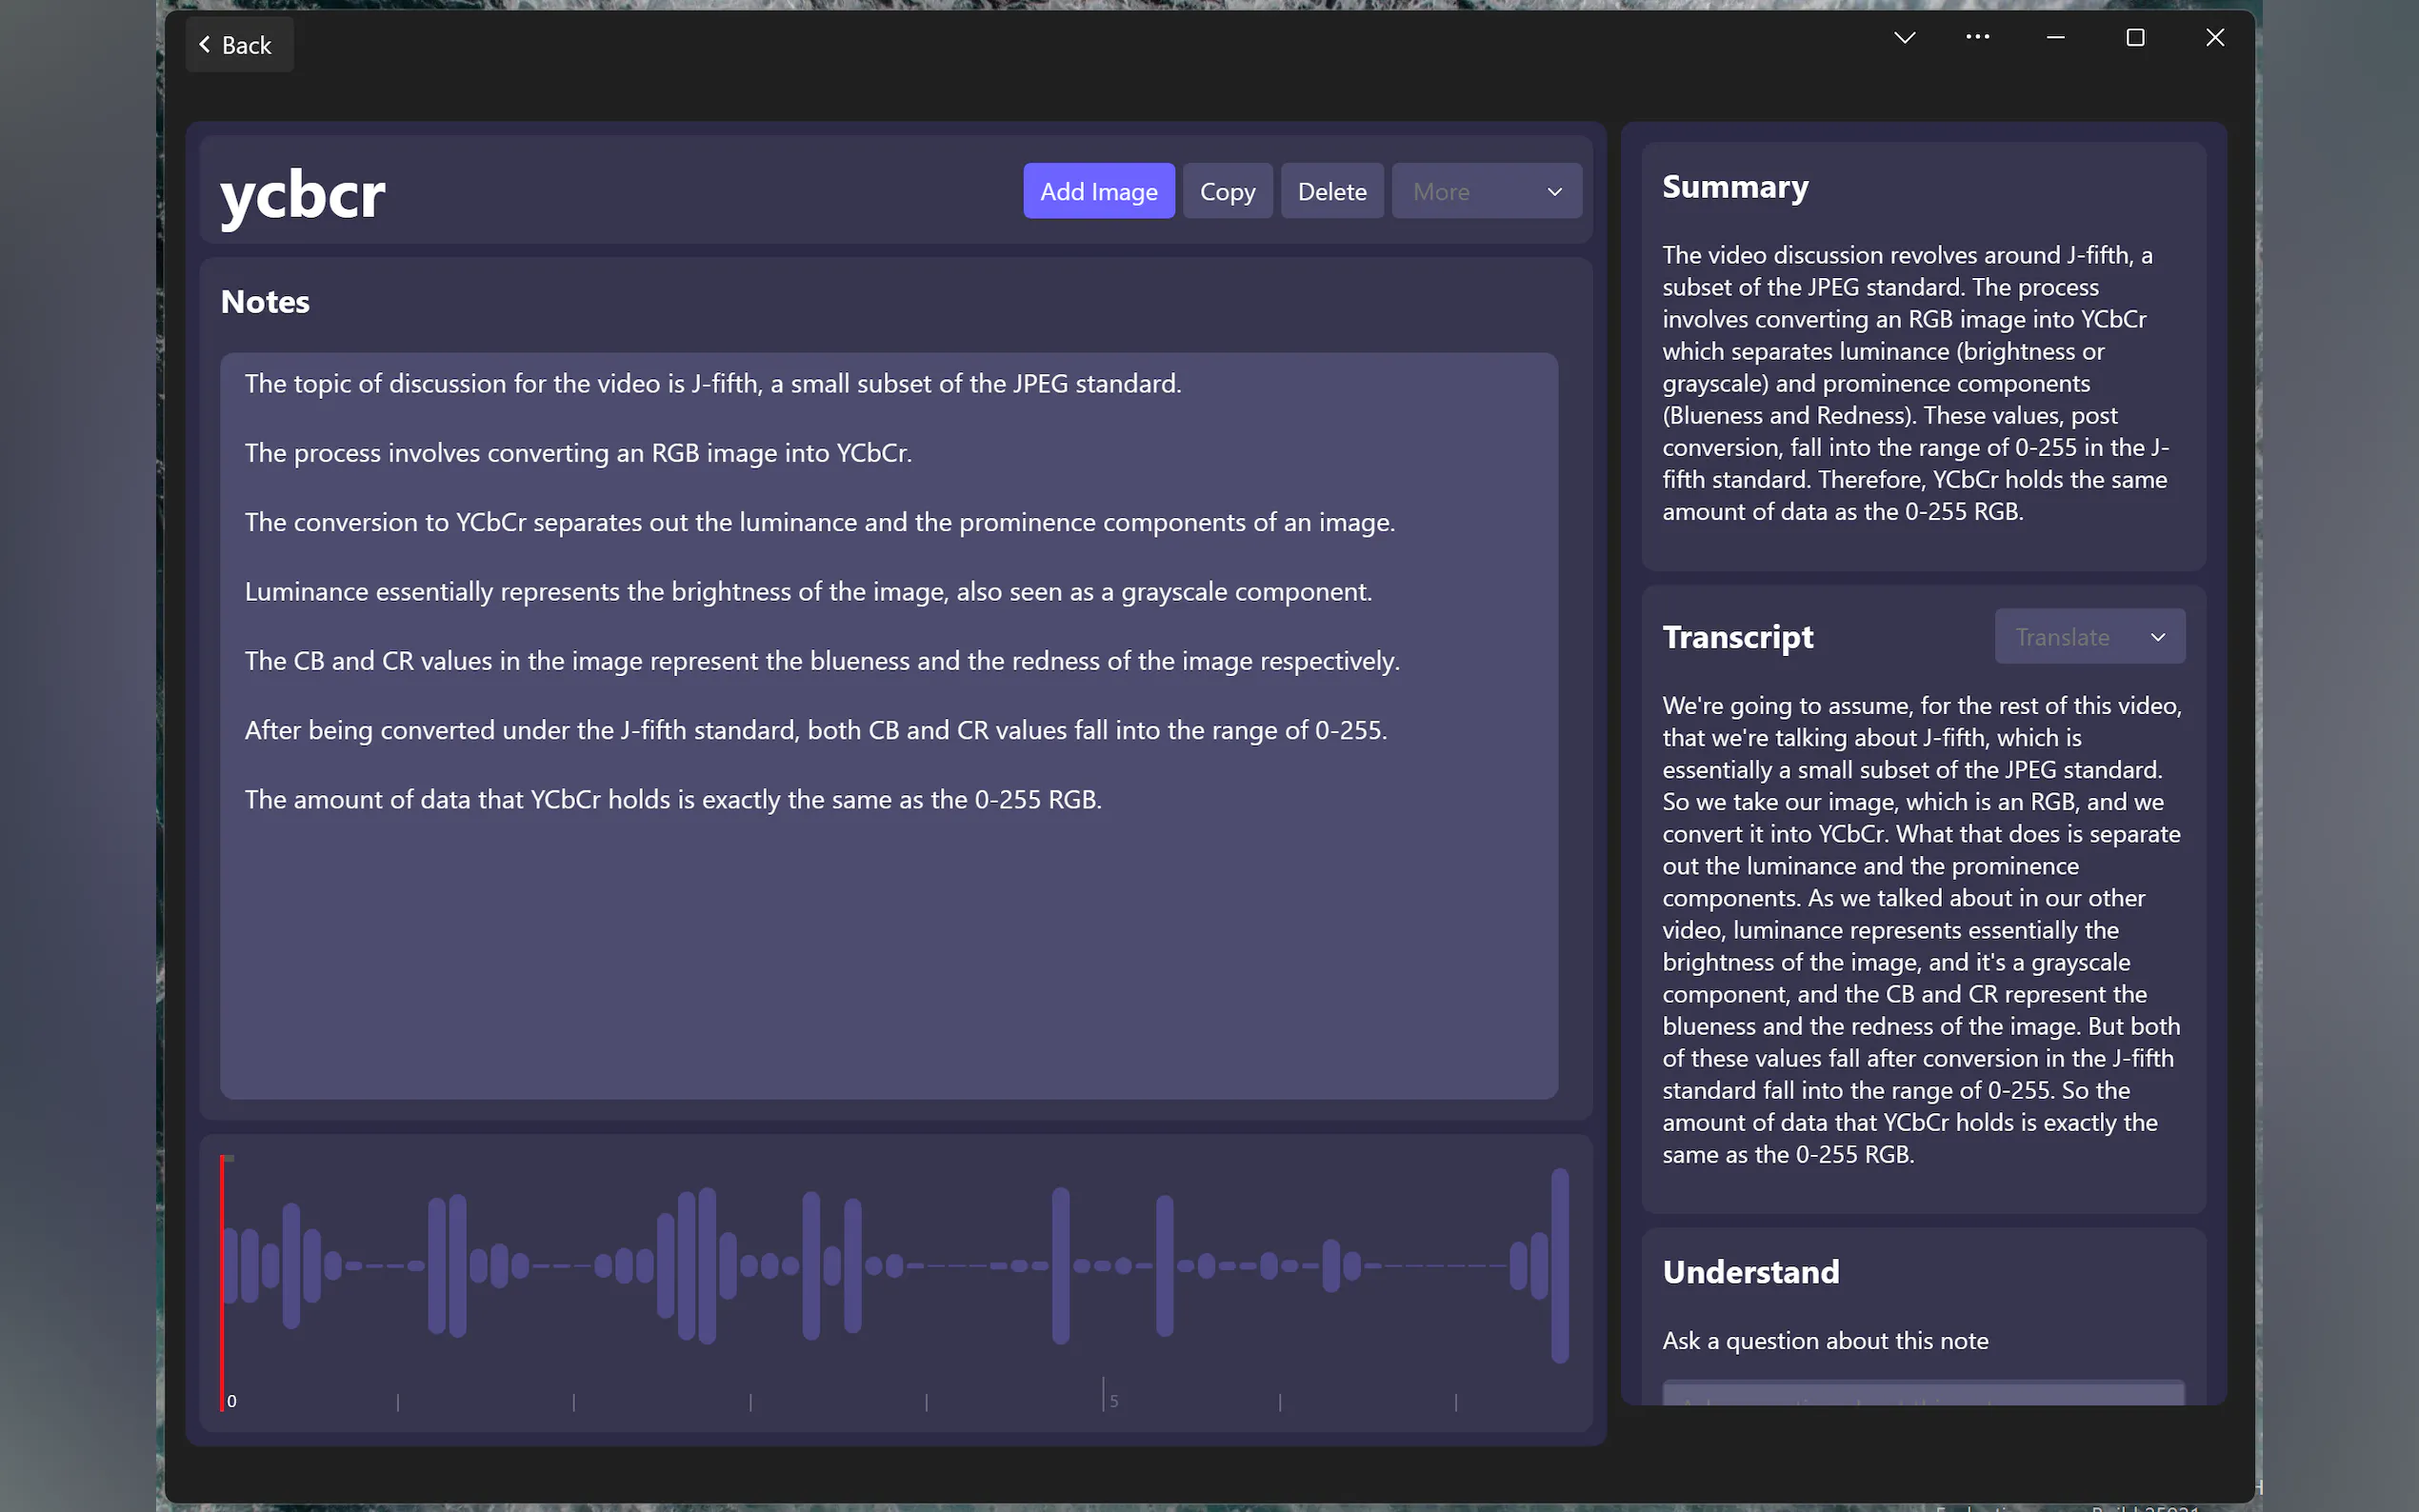Delete the ycbcr note
The image size is (2419, 1512).
point(1331,191)
